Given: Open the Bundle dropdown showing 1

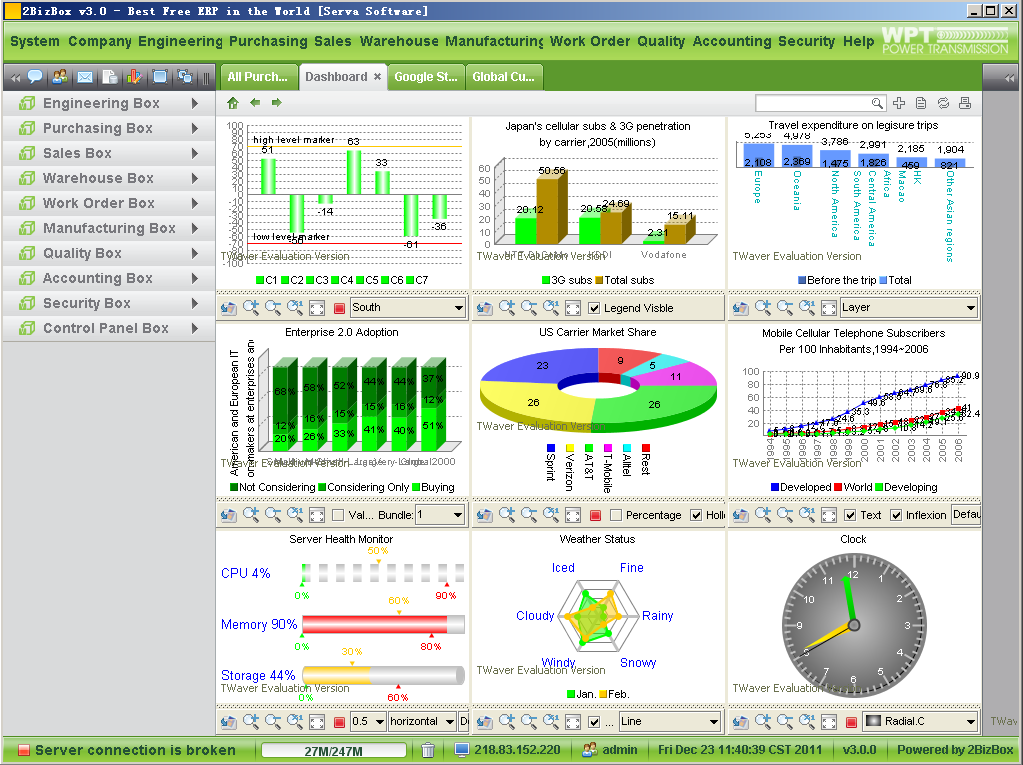Looking at the screenshot, I should click(440, 515).
